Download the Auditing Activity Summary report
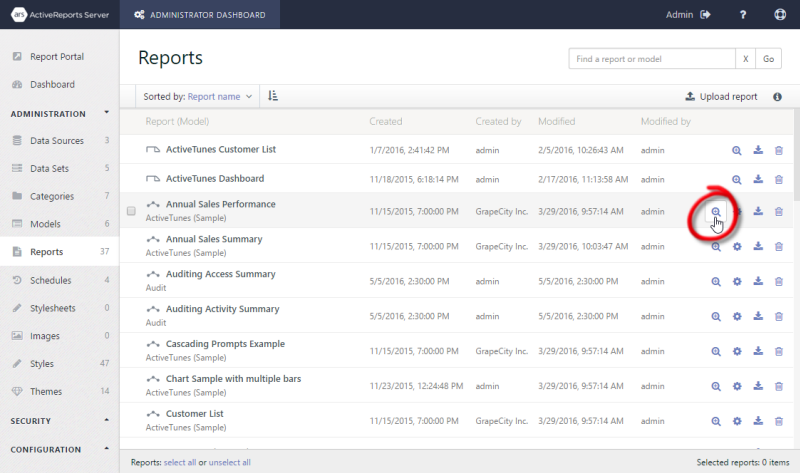Viewport: 800px width, 473px height. pos(758,316)
